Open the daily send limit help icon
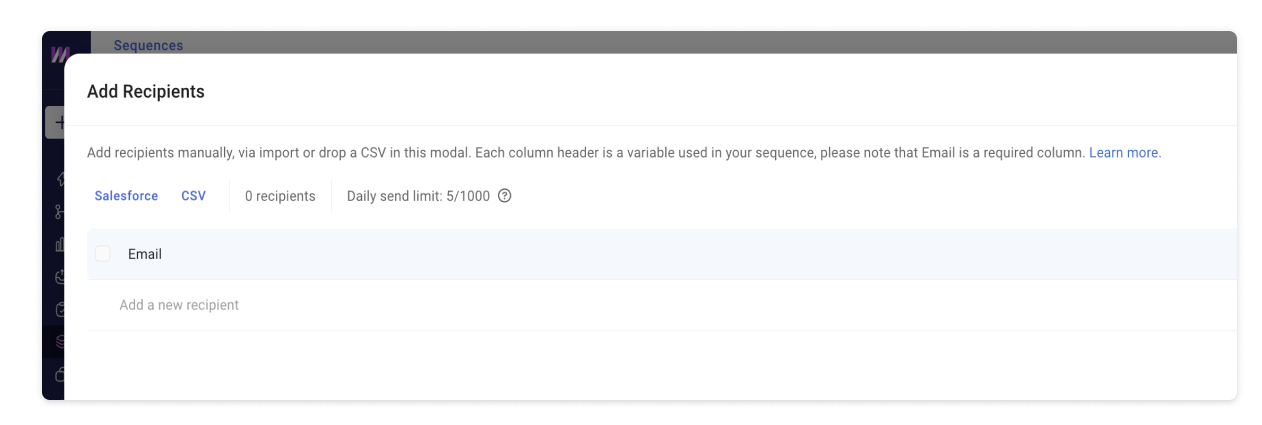Screen dimensions: 1262x425 (x=505, y=196)
